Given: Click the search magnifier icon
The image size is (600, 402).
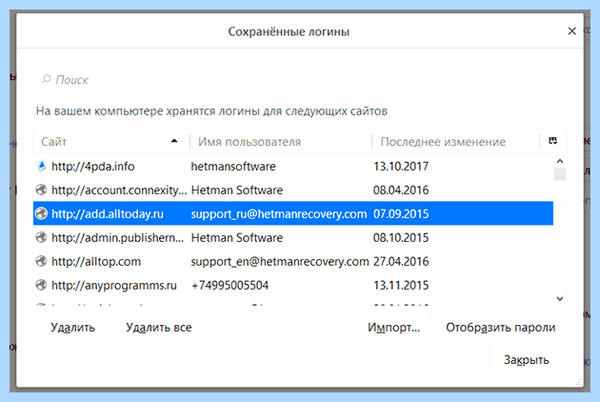Looking at the screenshot, I should point(46,79).
